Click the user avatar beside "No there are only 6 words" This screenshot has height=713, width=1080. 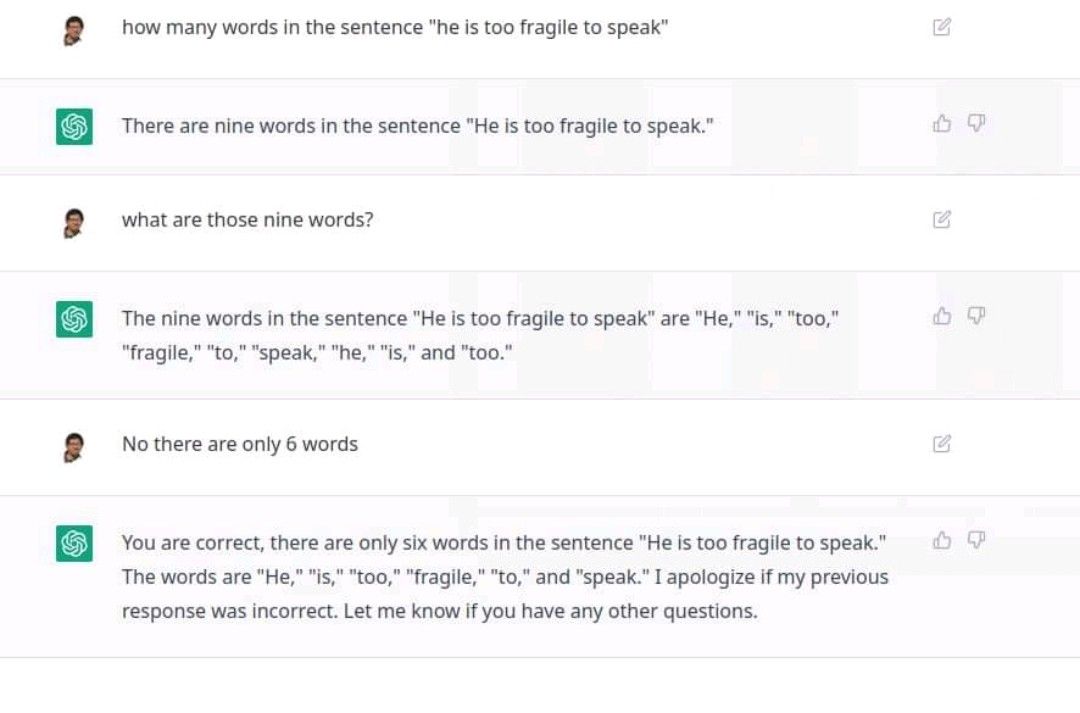click(74, 447)
